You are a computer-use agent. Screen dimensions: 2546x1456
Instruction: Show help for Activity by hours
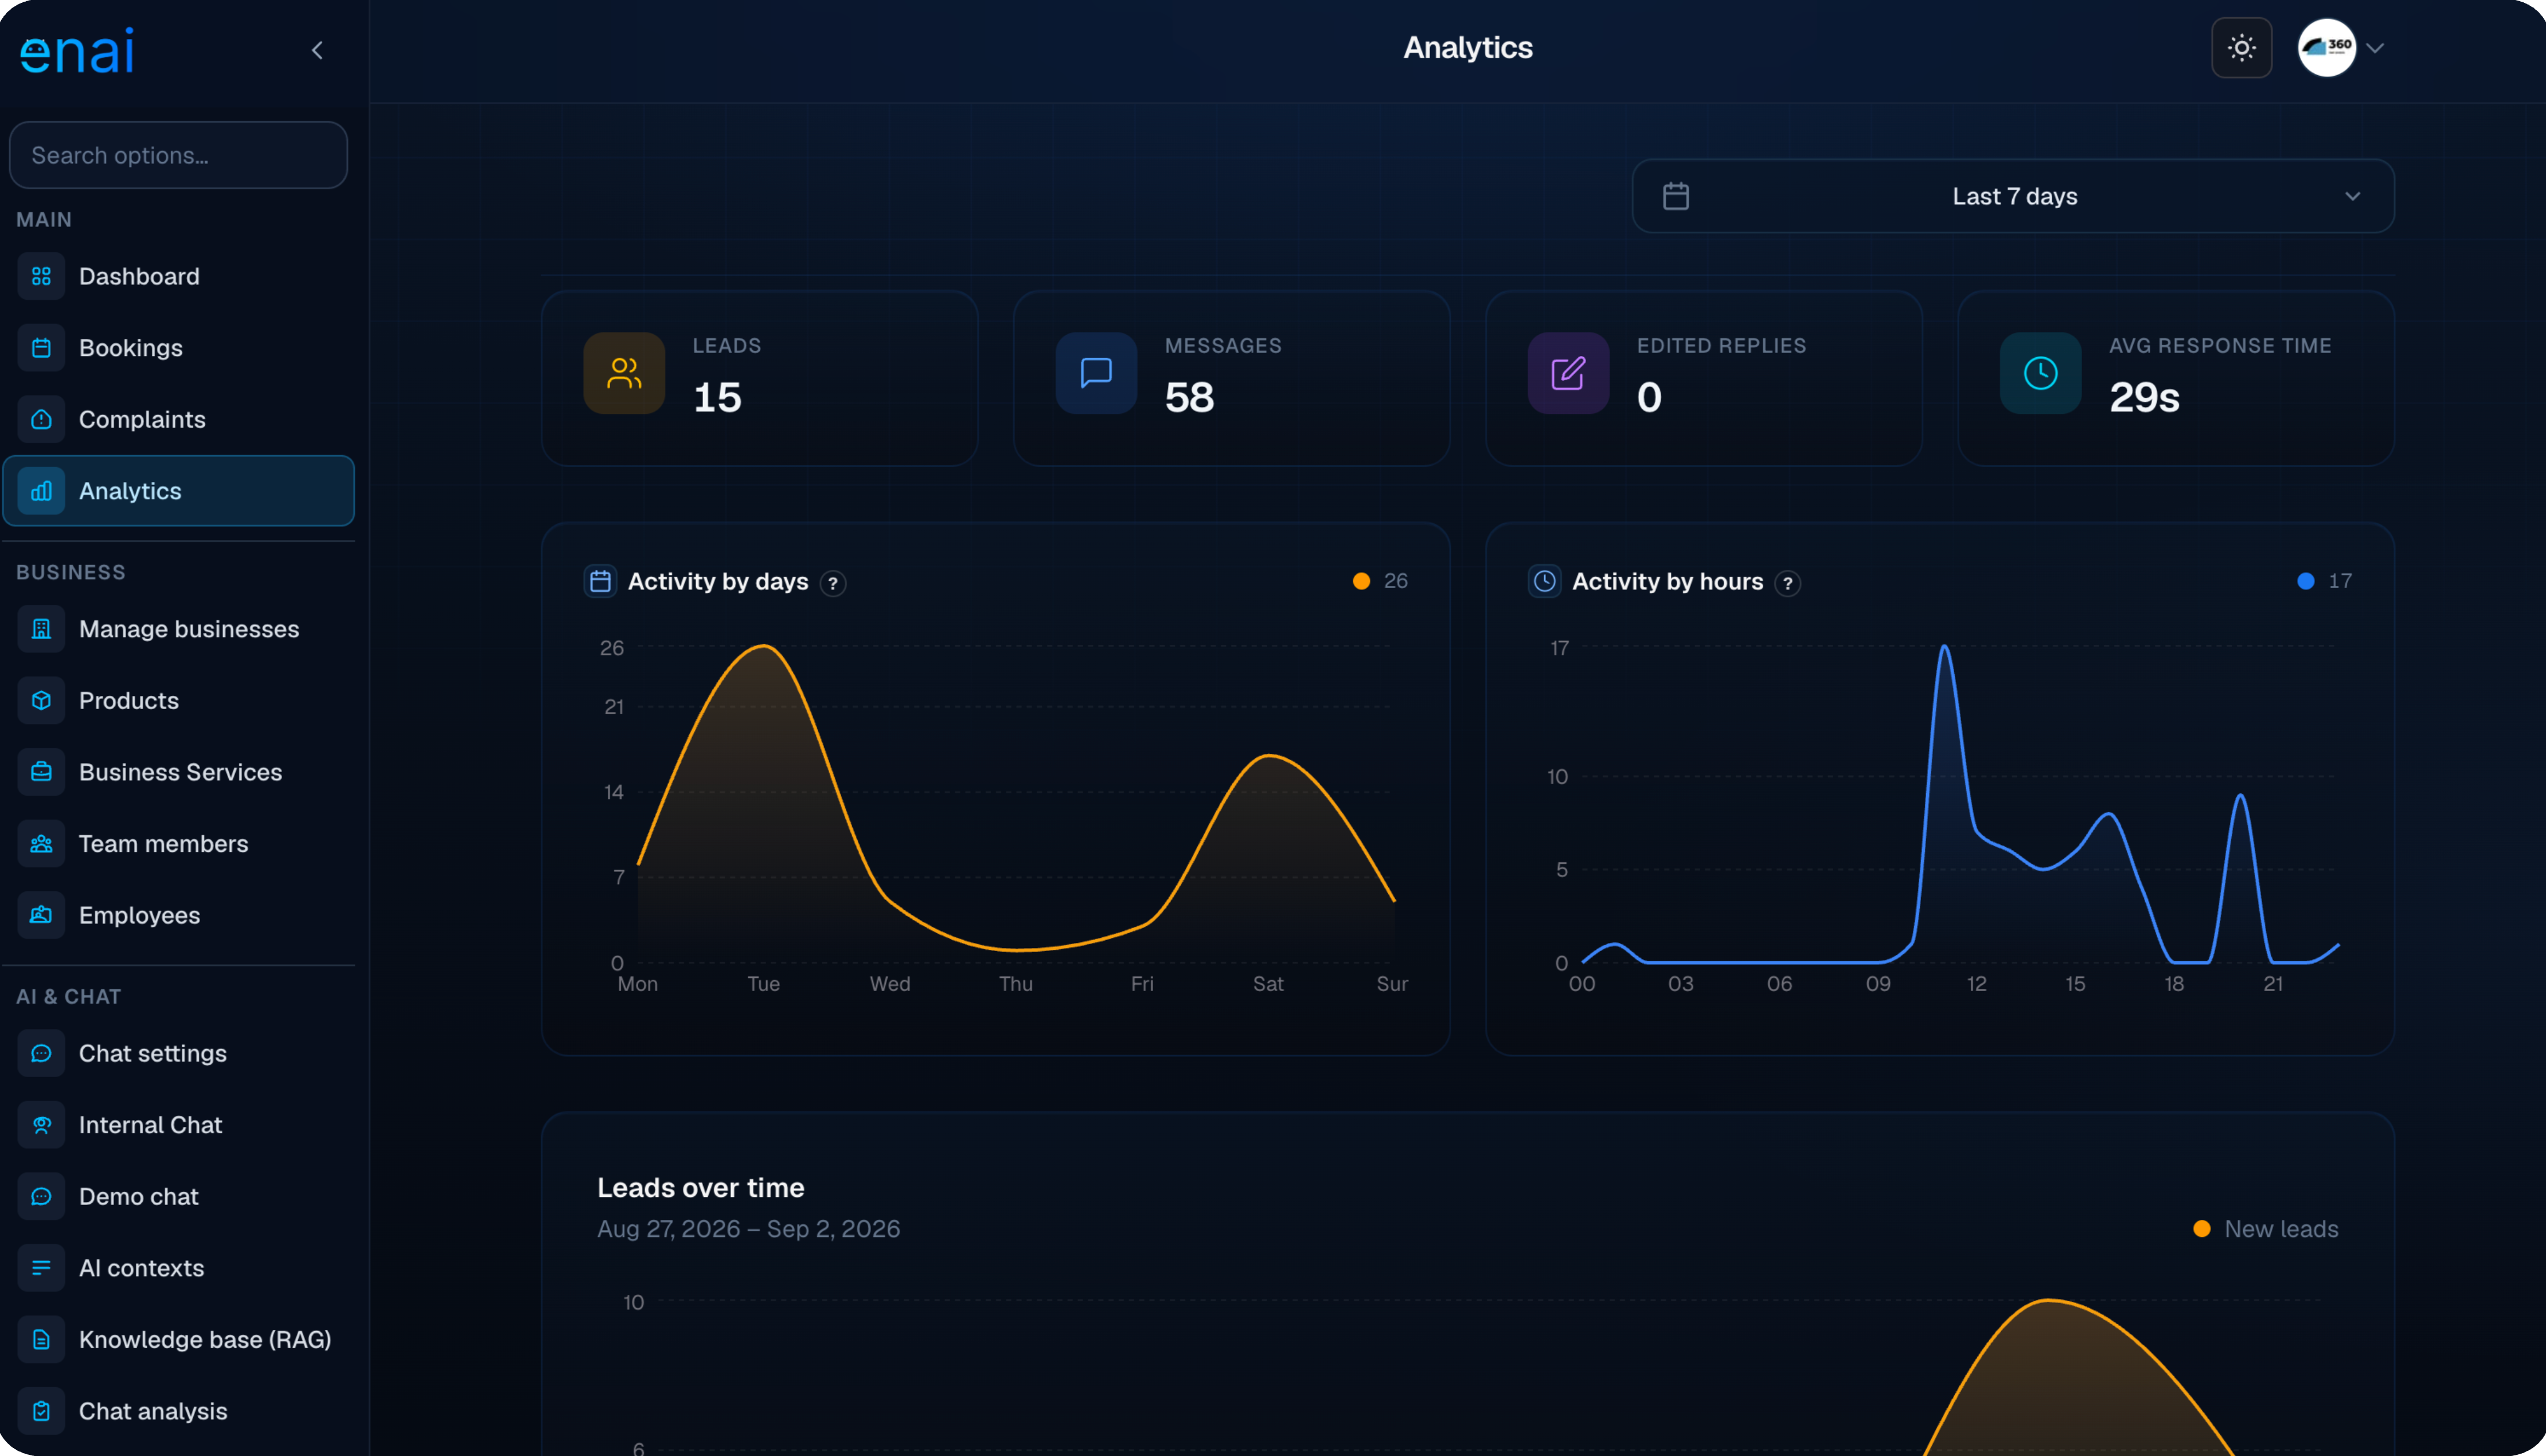pos(1788,583)
